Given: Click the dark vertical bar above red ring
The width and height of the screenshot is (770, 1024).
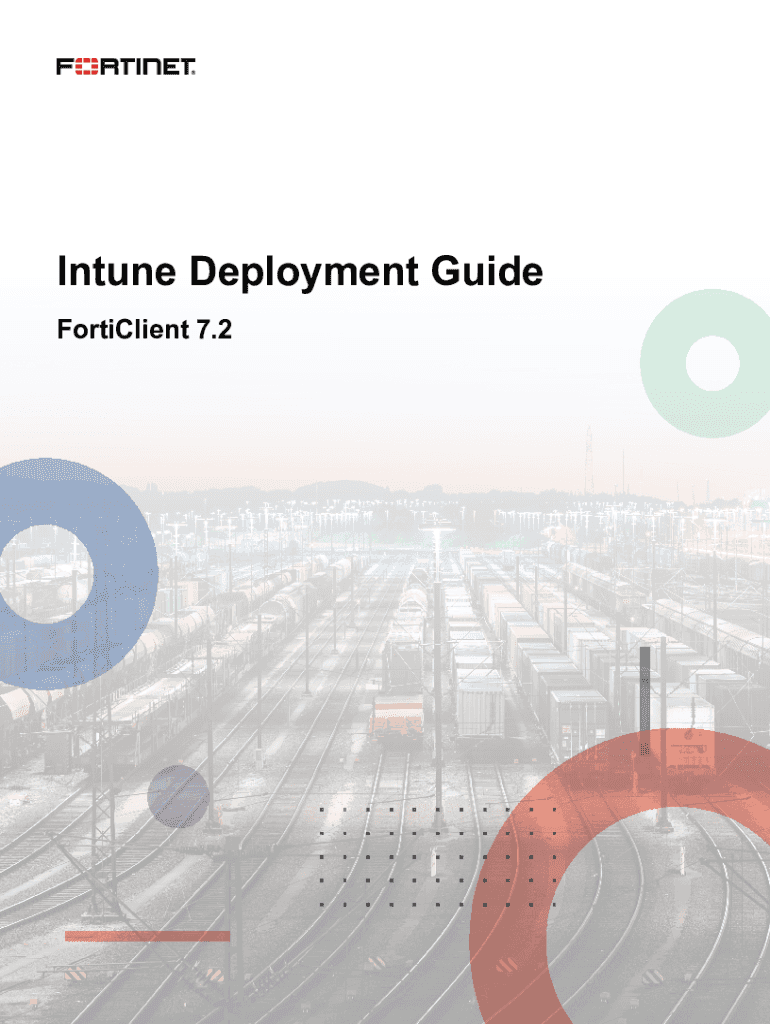Looking at the screenshot, I should coord(645,688).
